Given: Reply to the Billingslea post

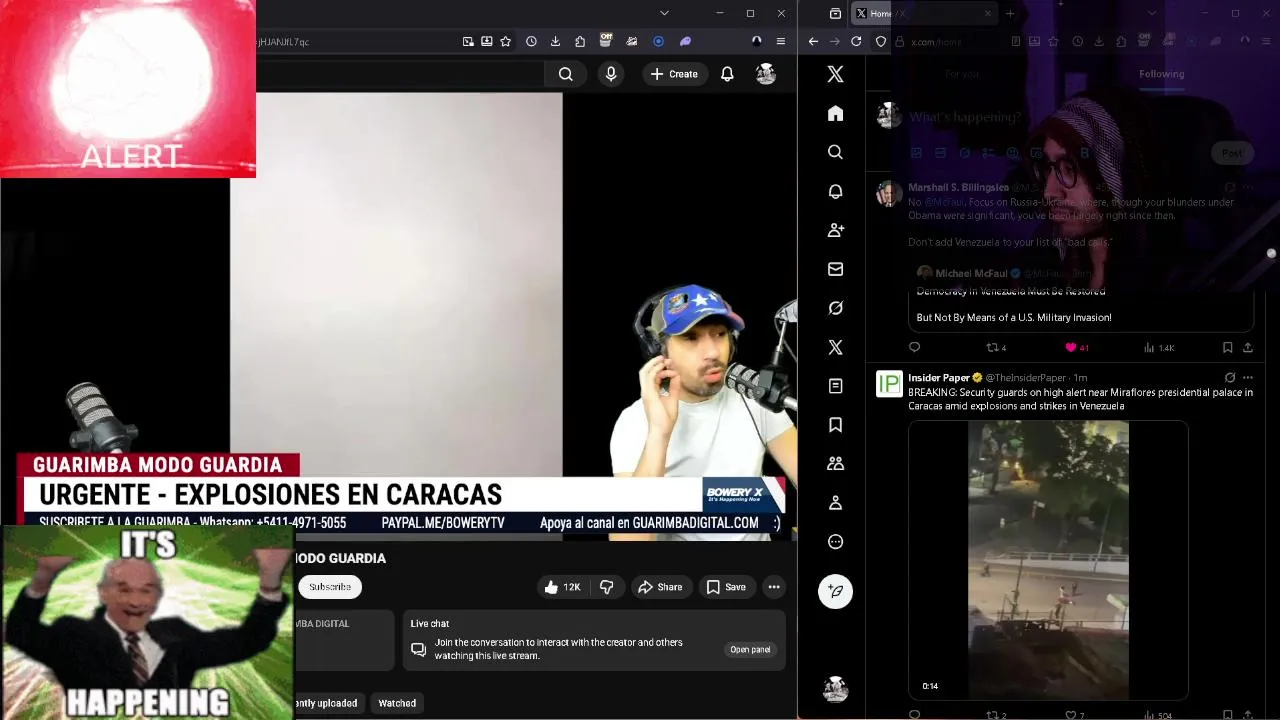Looking at the screenshot, I should (914, 348).
